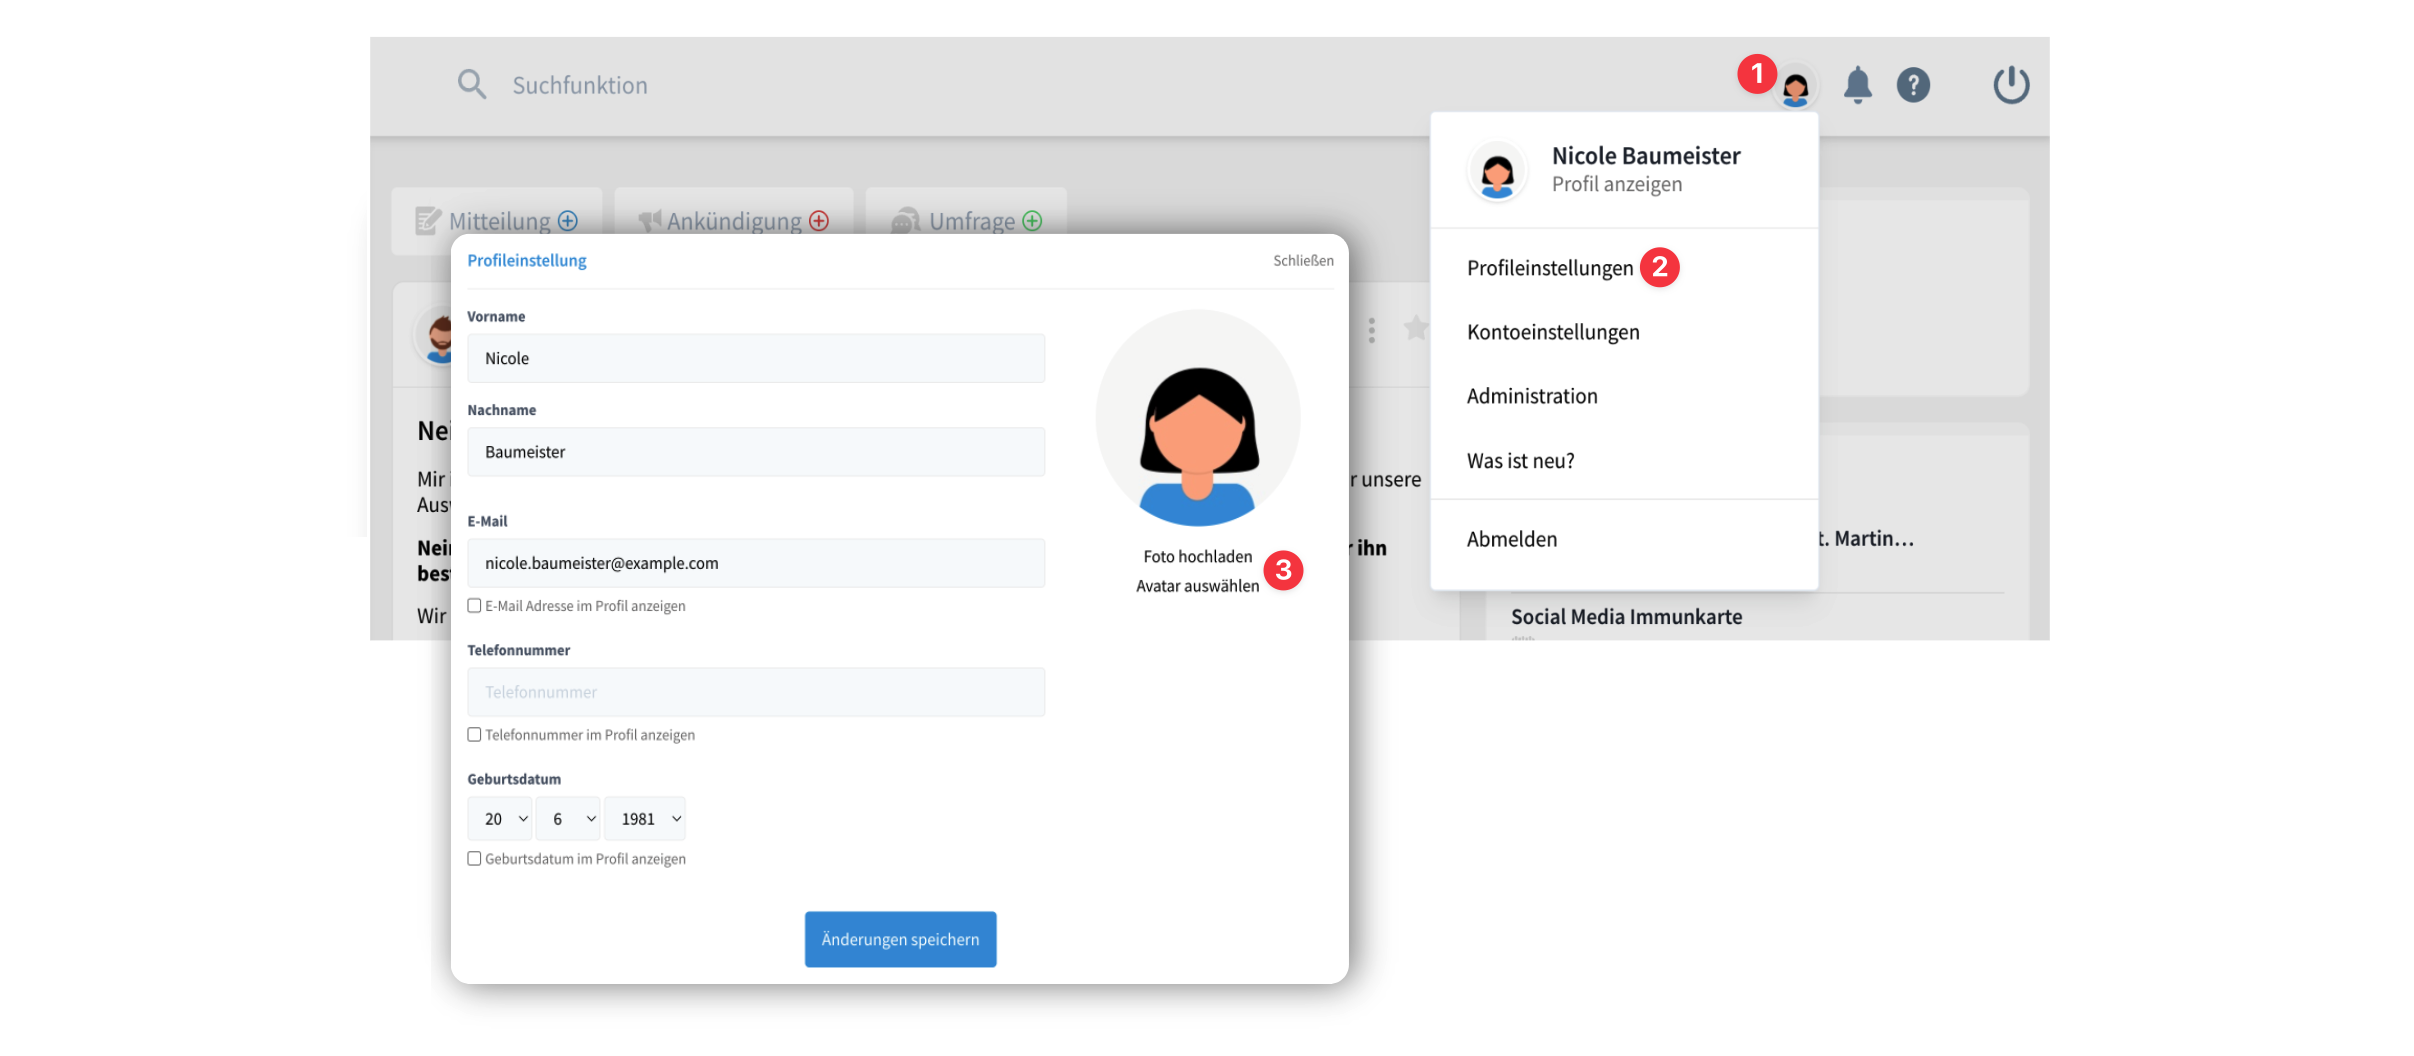The height and width of the screenshot is (1056, 2414).
Task: Click the plus icon next to Mitteilung
Action: (568, 221)
